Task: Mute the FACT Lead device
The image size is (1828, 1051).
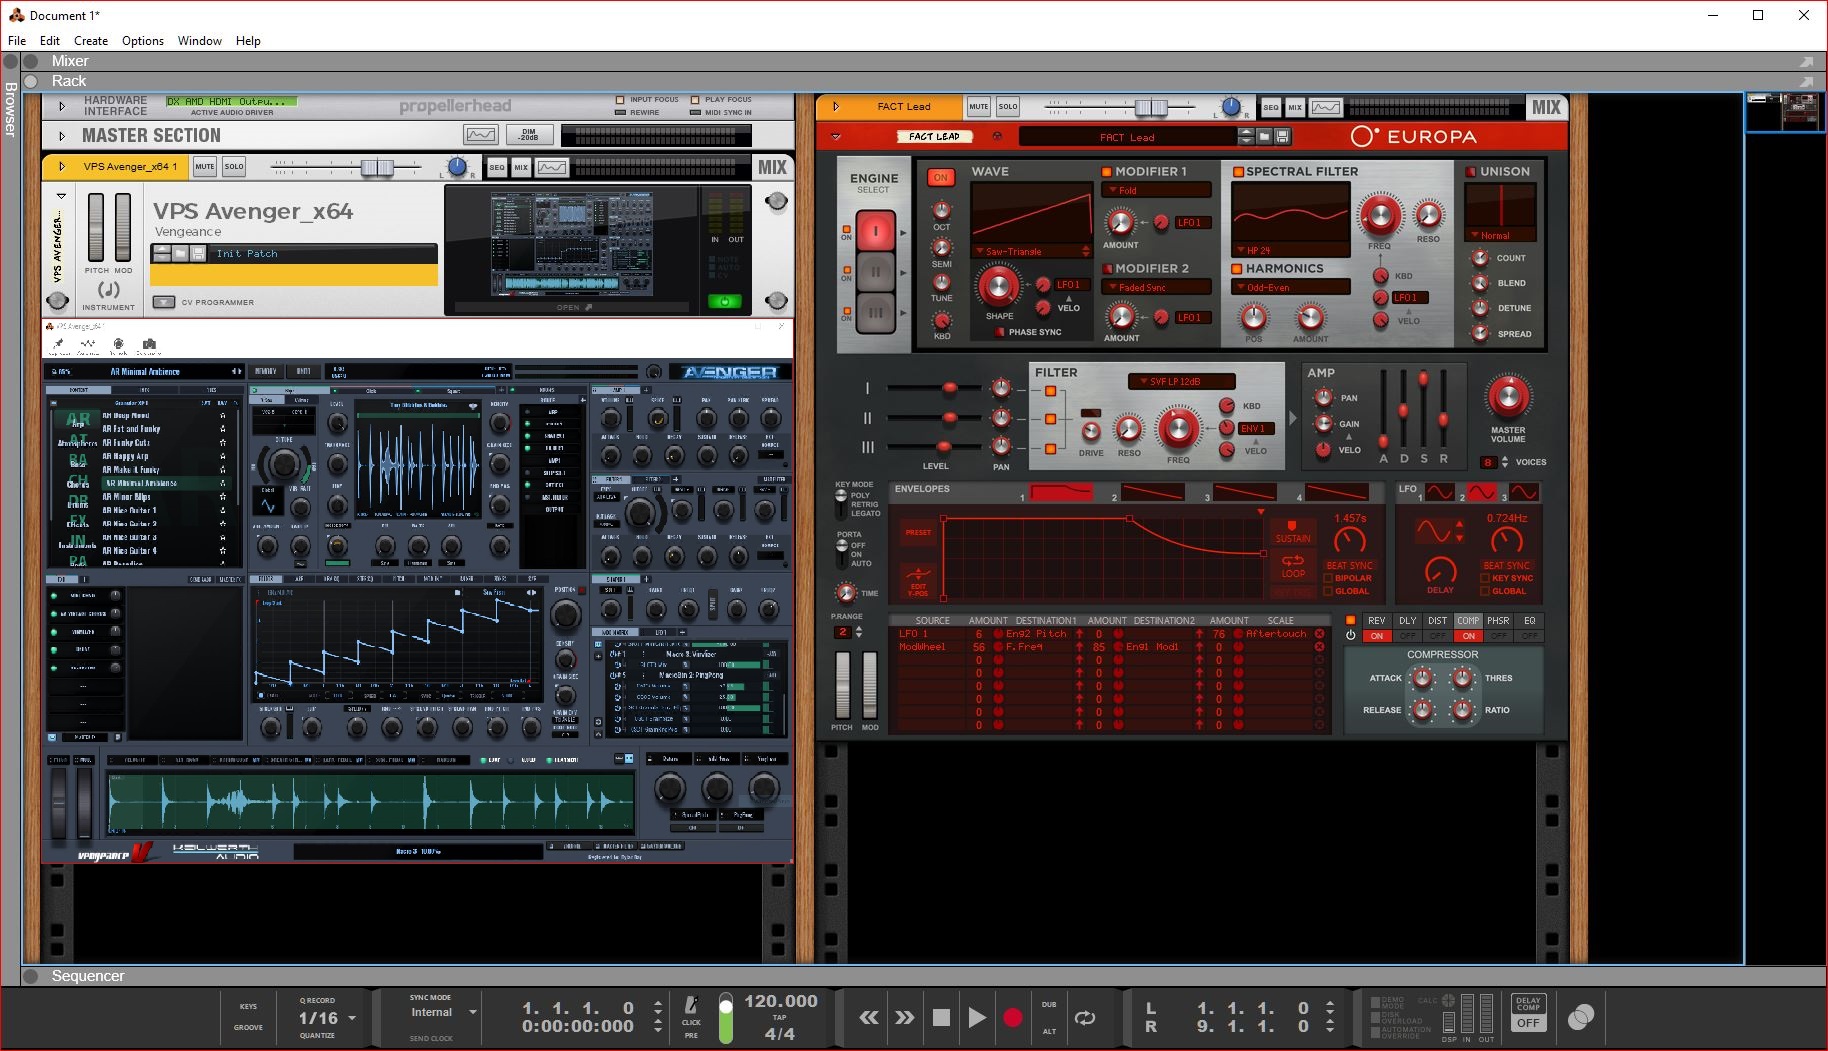Action: coord(978,106)
